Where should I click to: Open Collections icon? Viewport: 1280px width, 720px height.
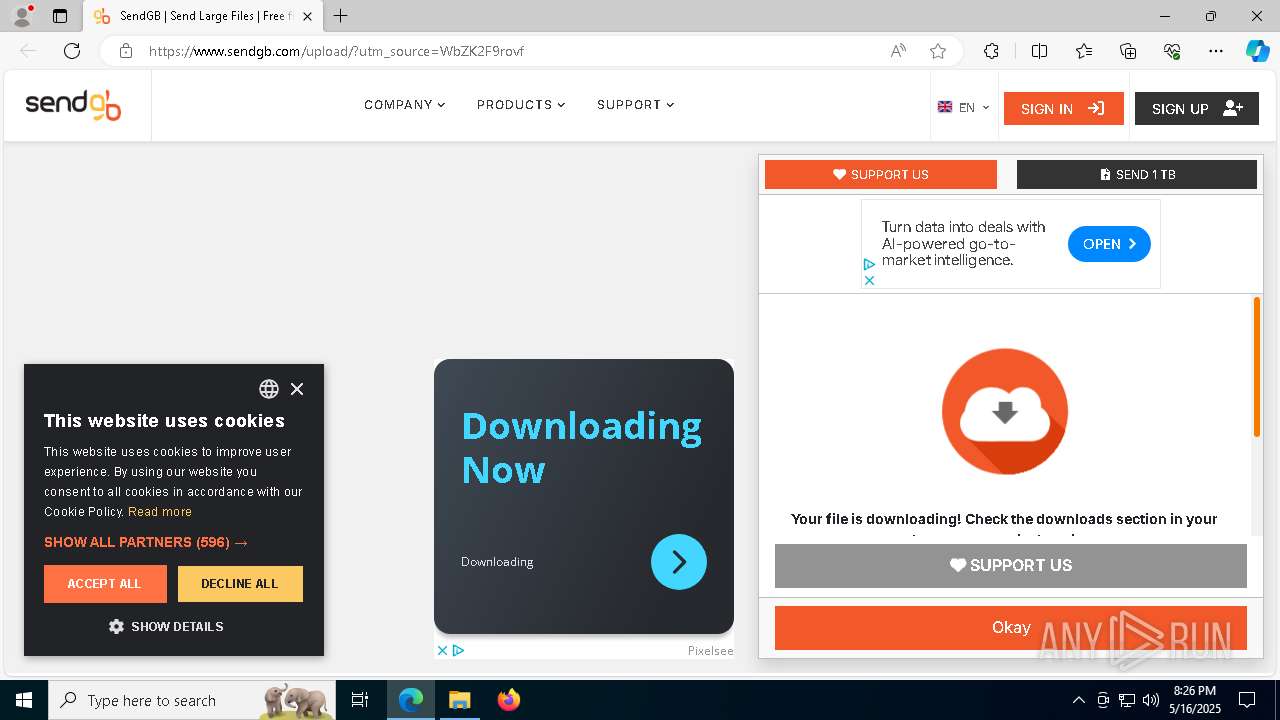click(x=1128, y=51)
